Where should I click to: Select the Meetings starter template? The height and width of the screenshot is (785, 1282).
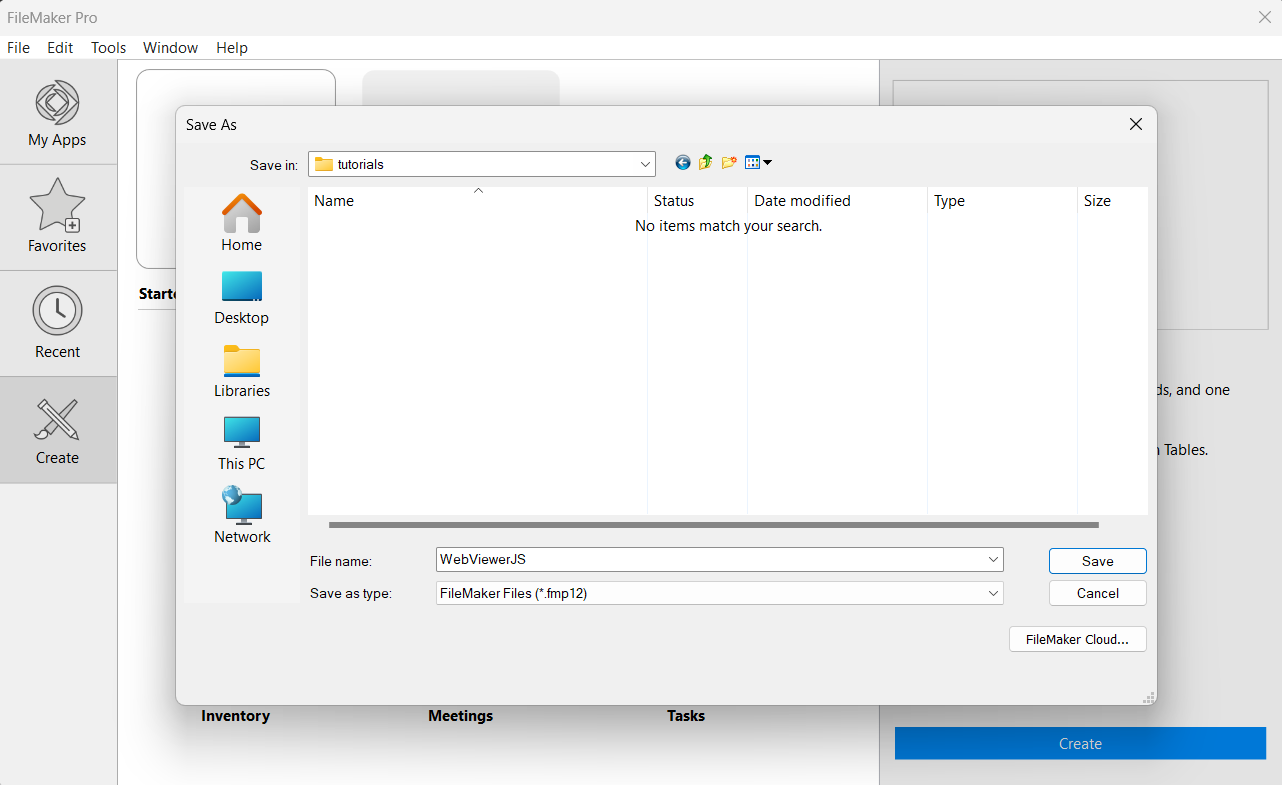click(x=460, y=716)
